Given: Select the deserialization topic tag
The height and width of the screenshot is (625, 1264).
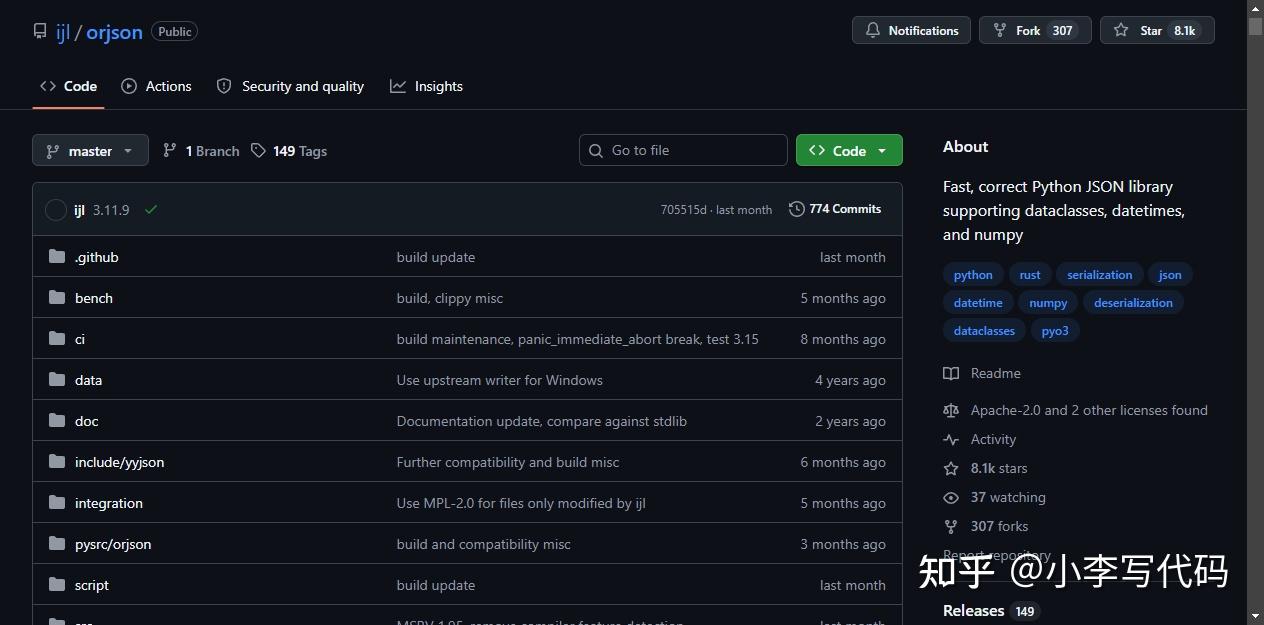Looking at the screenshot, I should pos(1134,303).
